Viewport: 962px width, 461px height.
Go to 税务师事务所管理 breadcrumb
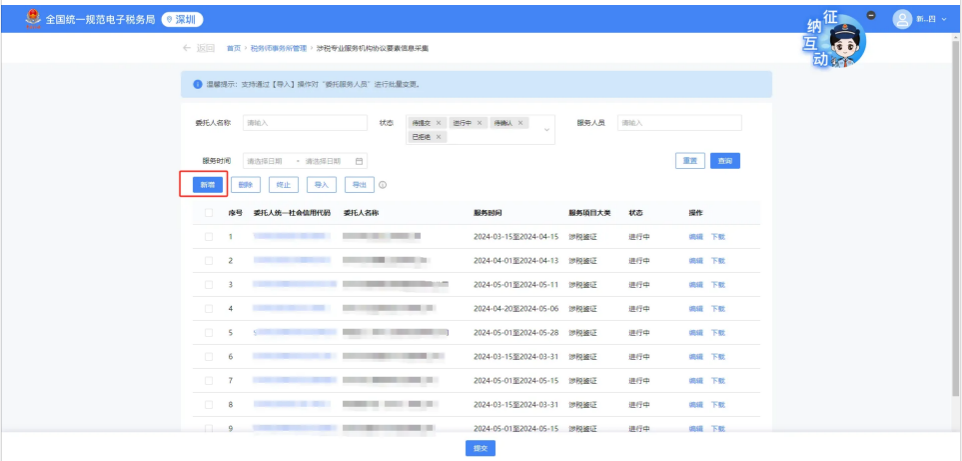click(279, 48)
